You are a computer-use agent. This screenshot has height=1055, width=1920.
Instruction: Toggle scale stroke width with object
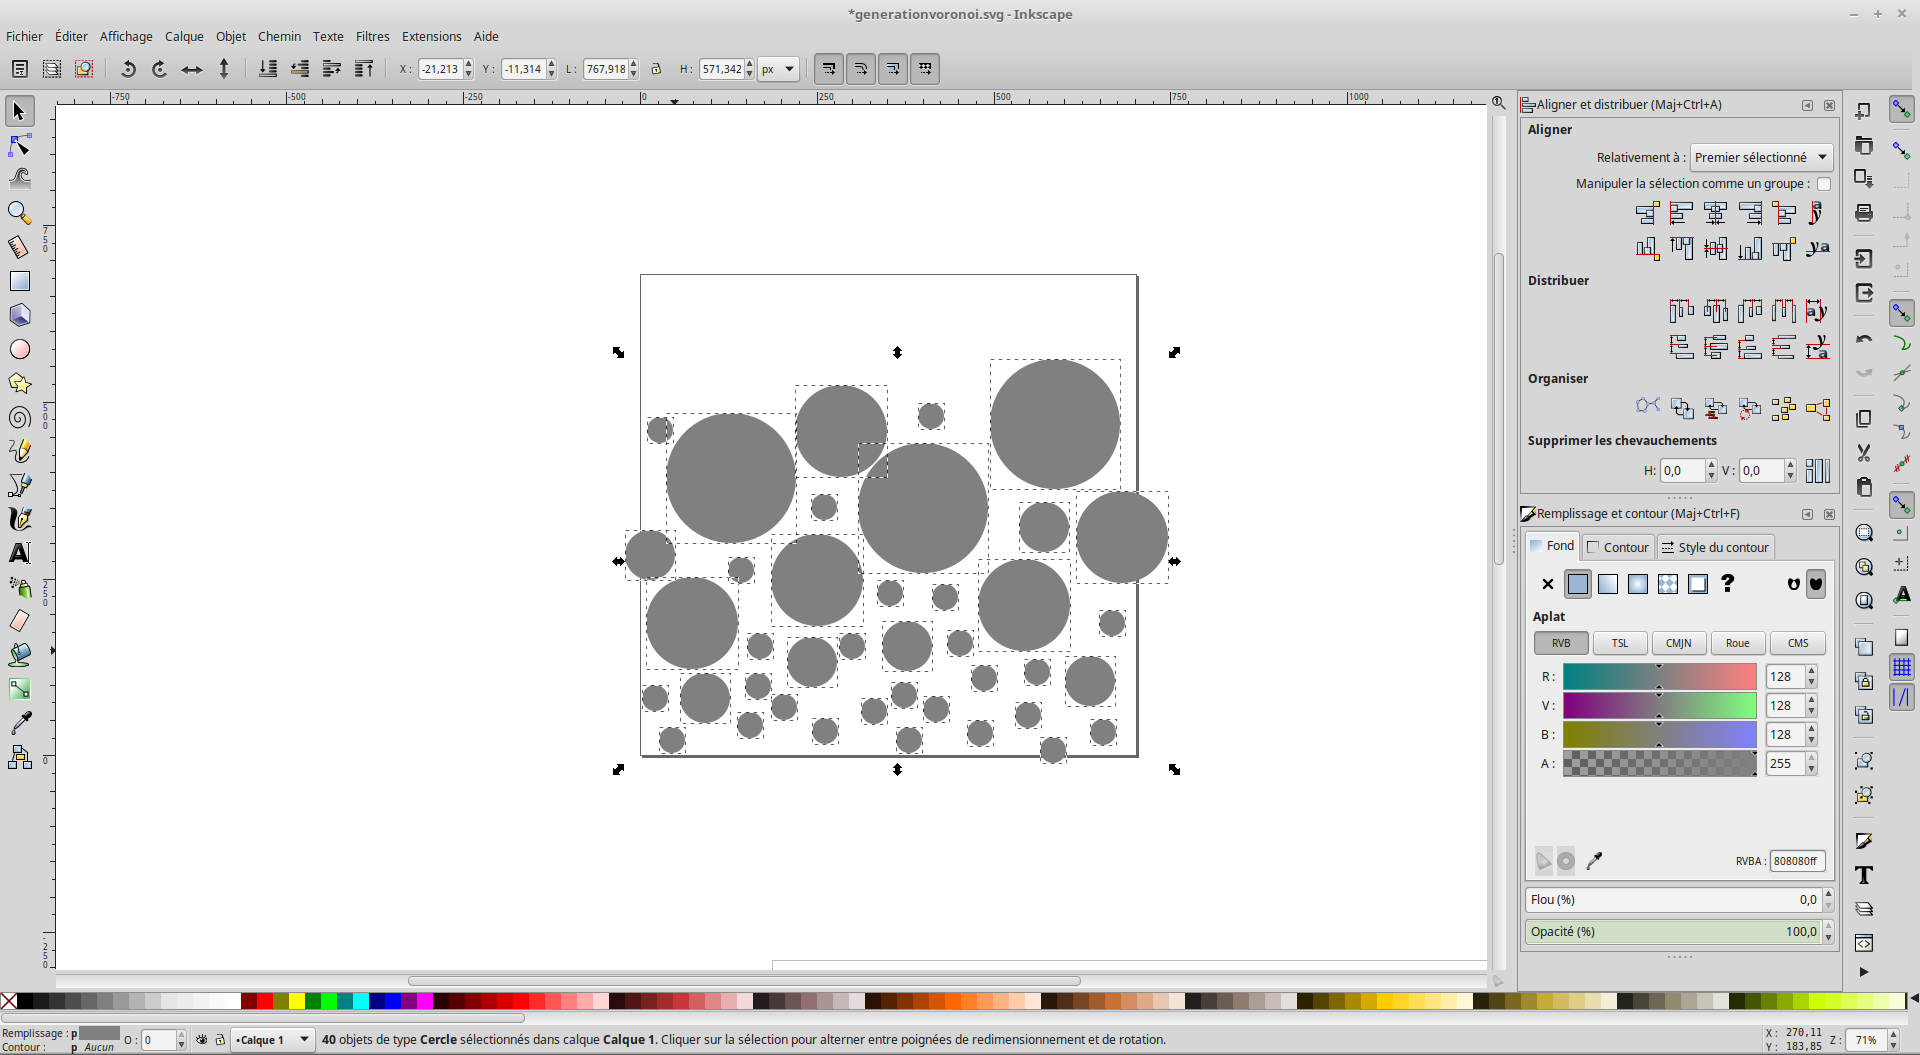point(828,69)
